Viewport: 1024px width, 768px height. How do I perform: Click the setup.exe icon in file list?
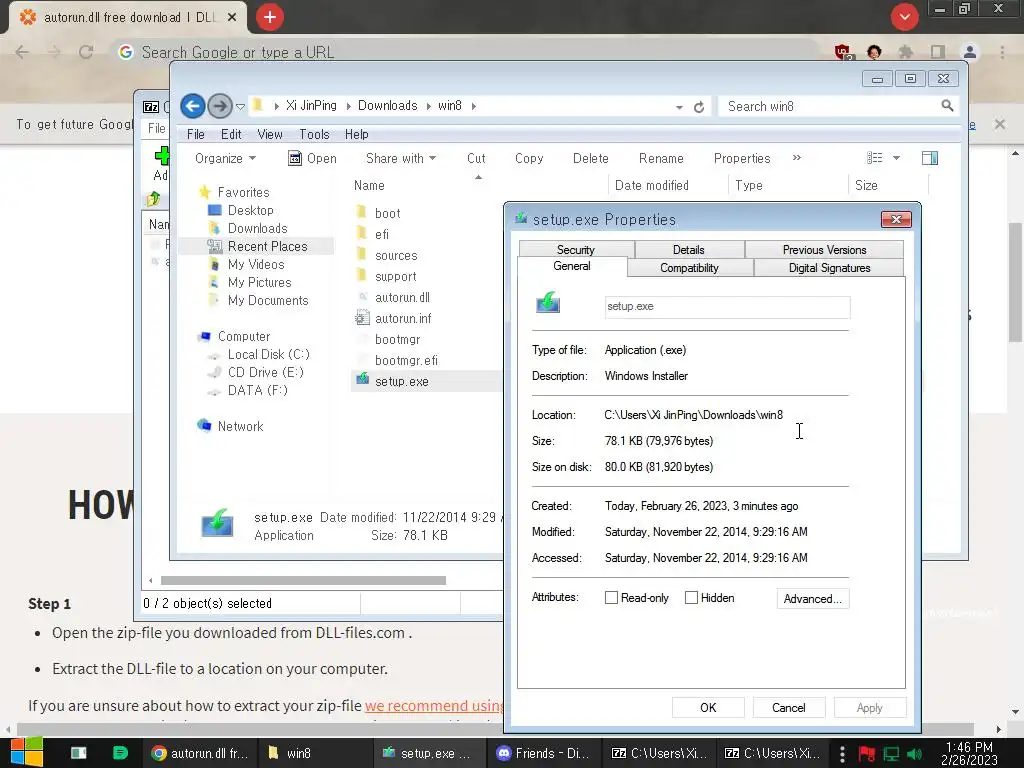tap(362, 379)
